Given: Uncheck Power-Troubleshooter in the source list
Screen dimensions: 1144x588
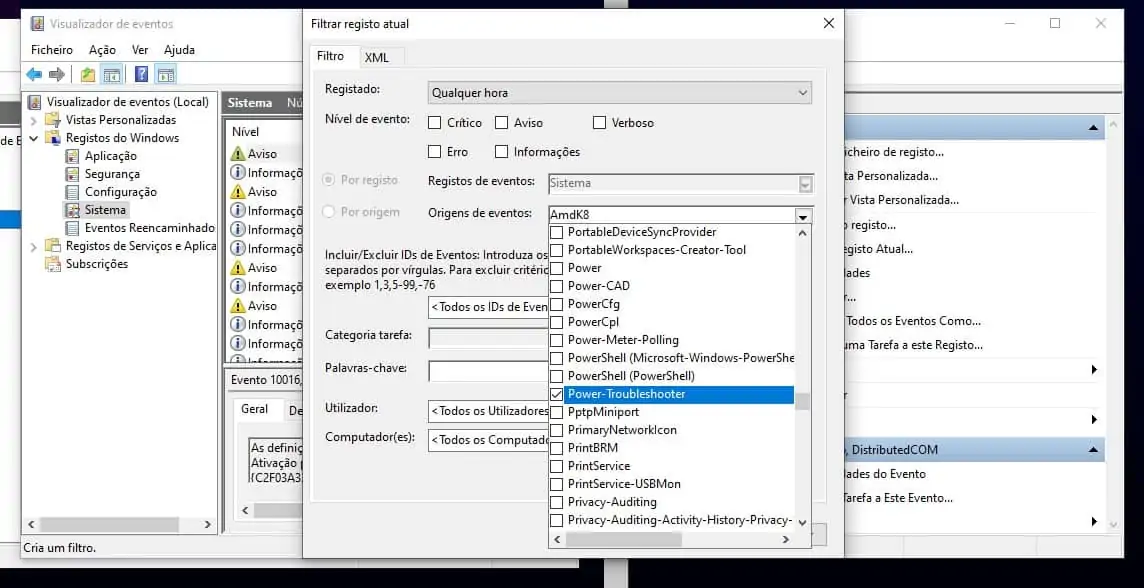Looking at the screenshot, I should [557, 395].
